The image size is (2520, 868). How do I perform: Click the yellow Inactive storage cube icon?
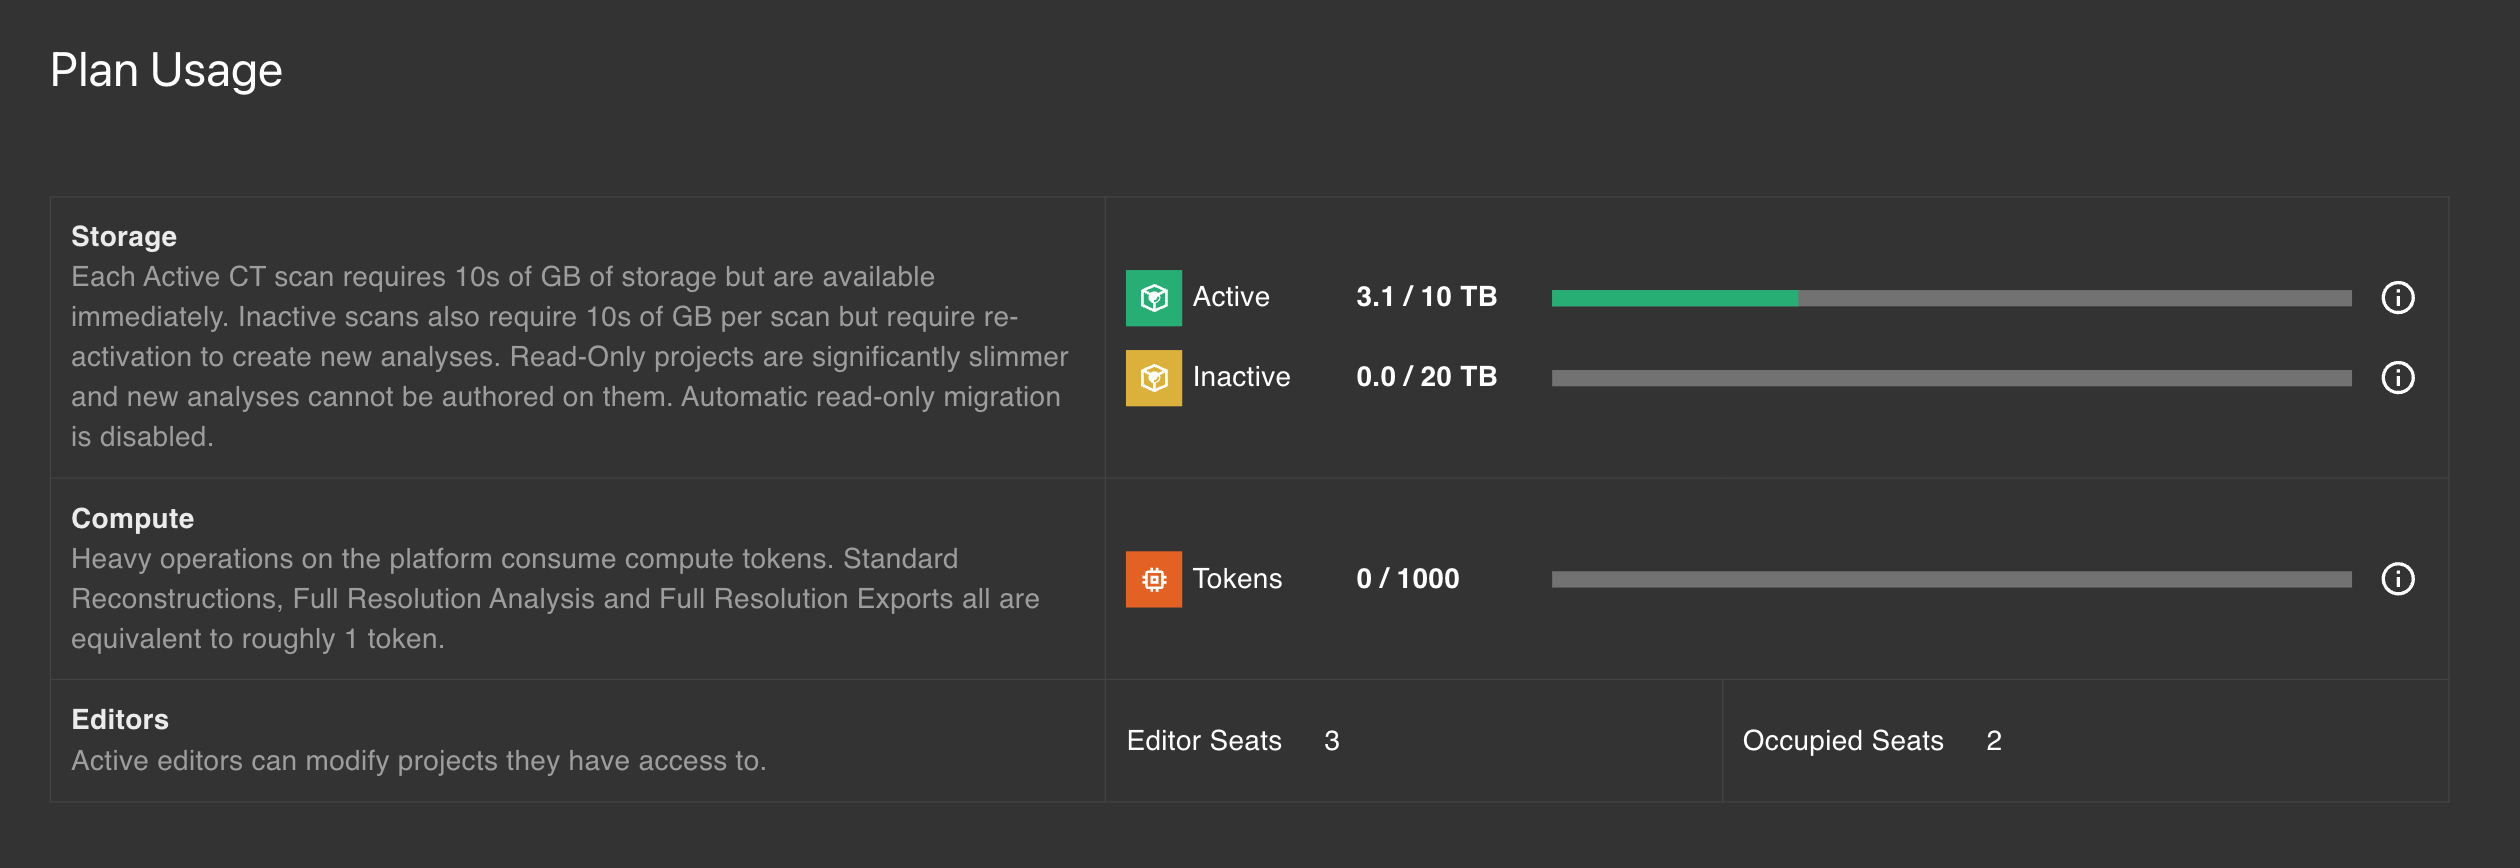[x=1154, y=378]
